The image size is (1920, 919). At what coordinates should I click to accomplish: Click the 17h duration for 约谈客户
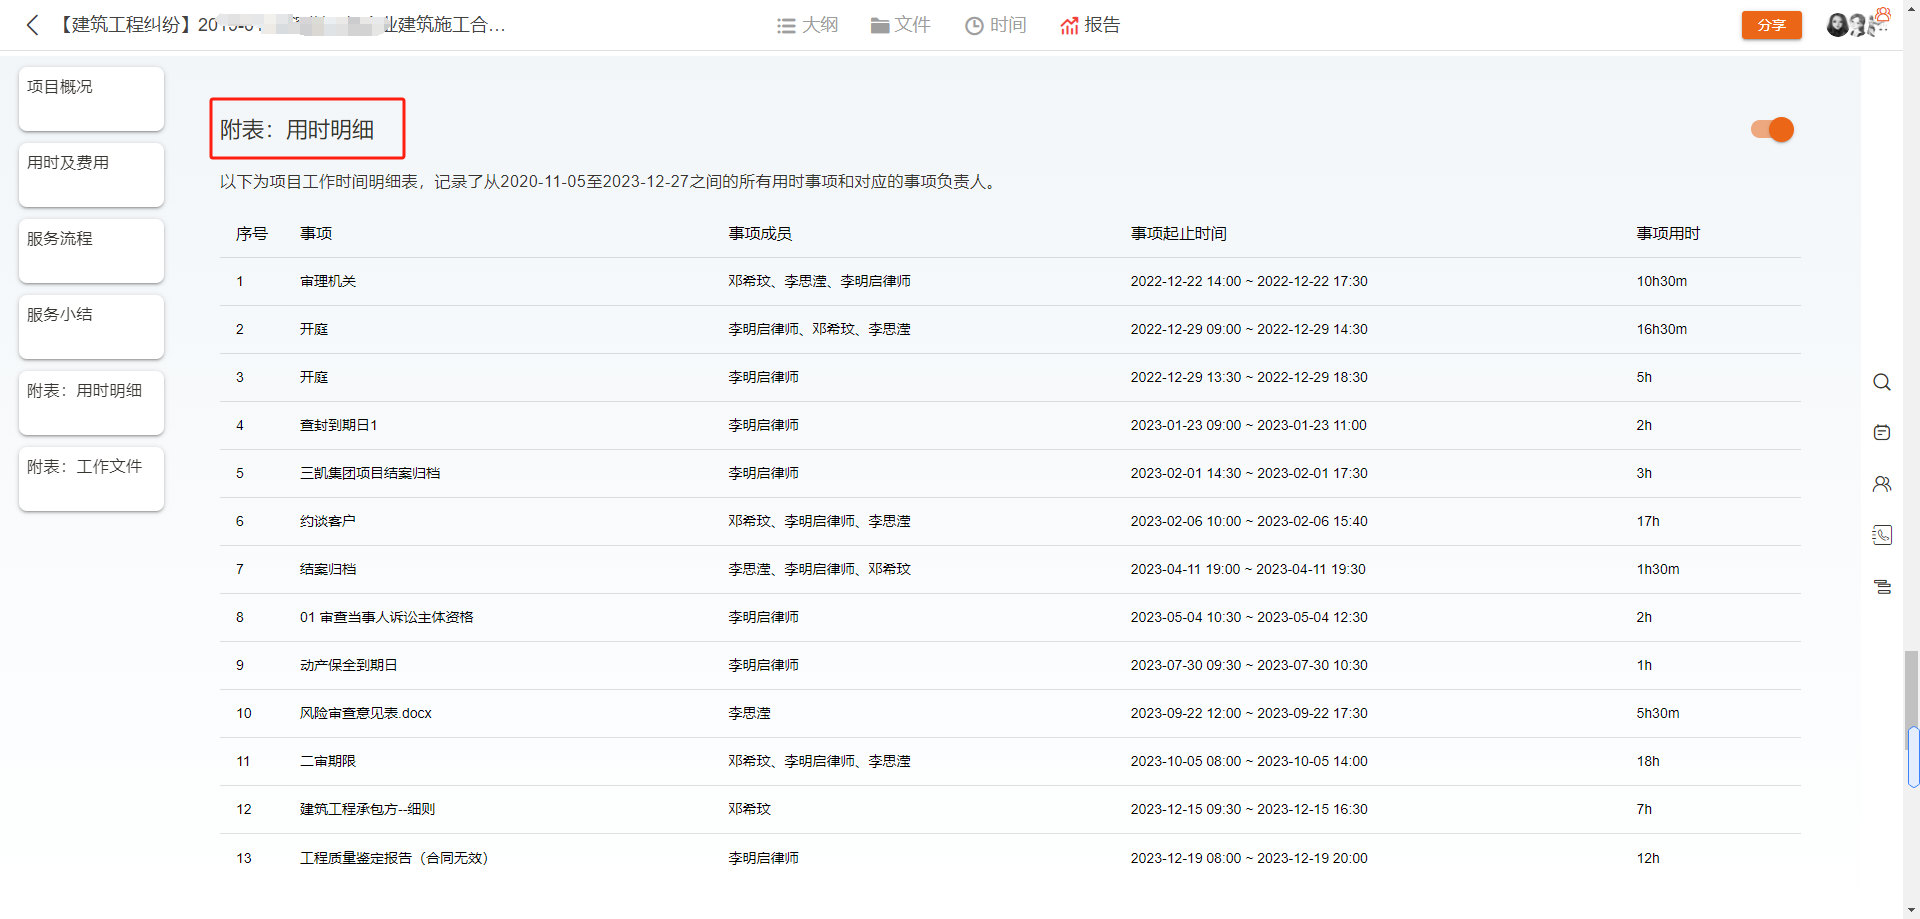pyautogui.click(x=1648, y=522)
